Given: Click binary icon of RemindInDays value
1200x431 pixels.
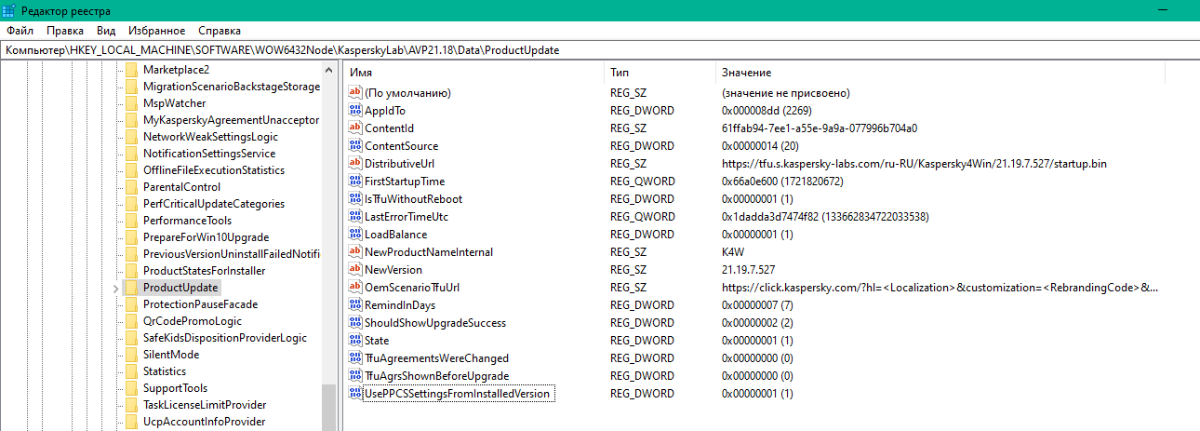Looking at the screenshot, I should [x=355, y=305].
